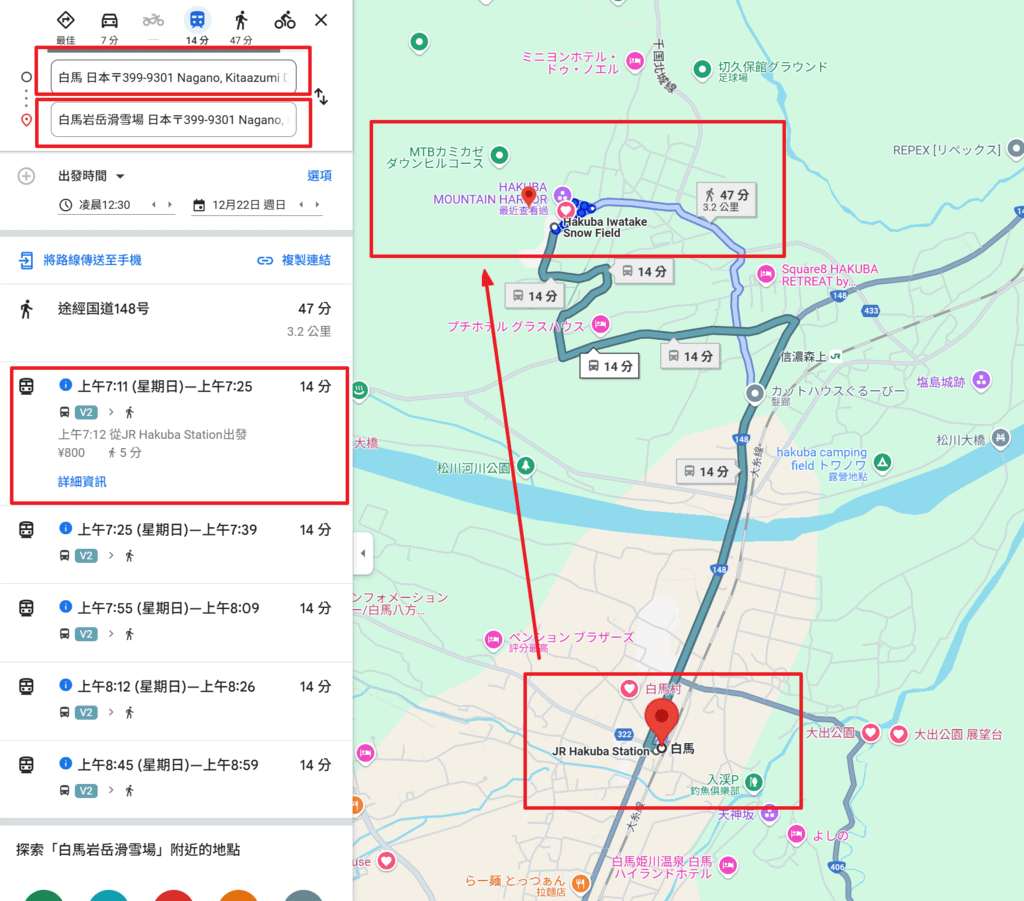Switch to walking mode (47 分)

point(241,20)
